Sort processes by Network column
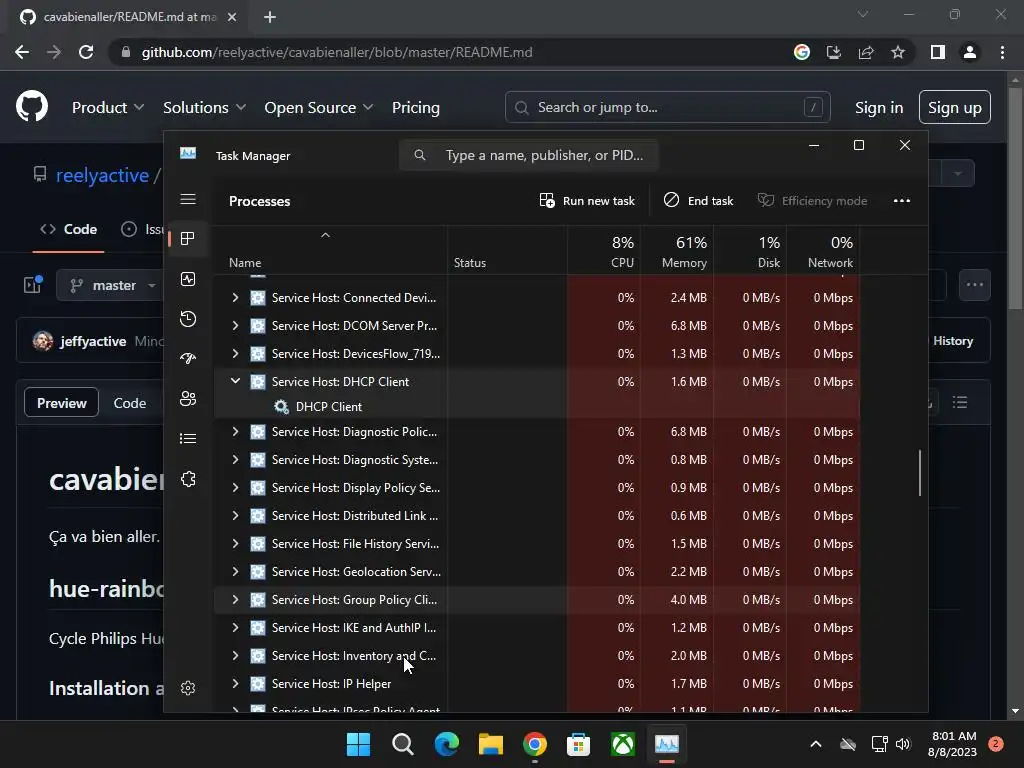The image size is (1024, 768). tap(824, 251)
